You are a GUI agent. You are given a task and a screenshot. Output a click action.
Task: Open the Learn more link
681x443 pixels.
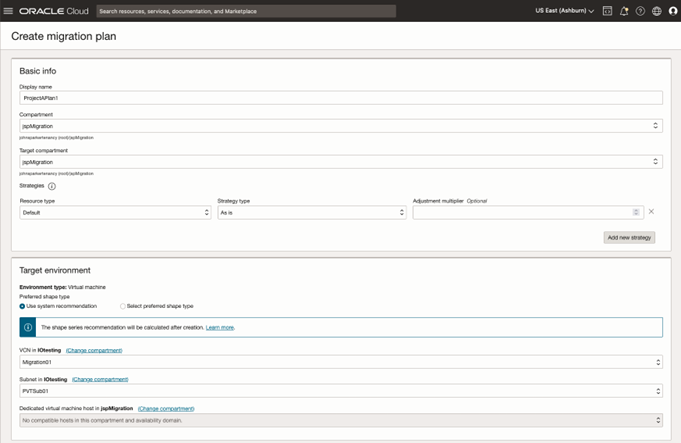[220, 327]
